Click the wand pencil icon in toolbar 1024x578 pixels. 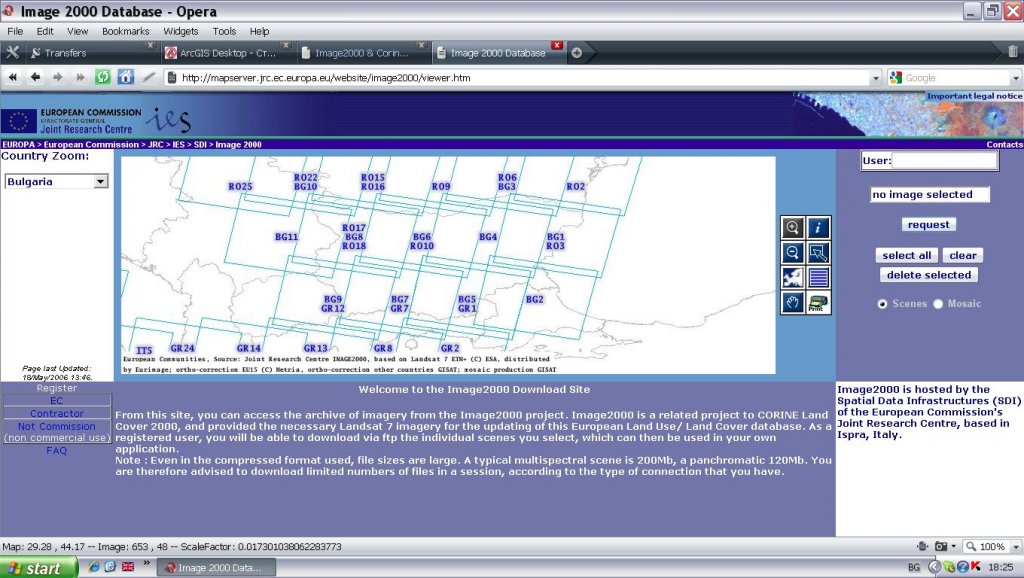[149, 77]
